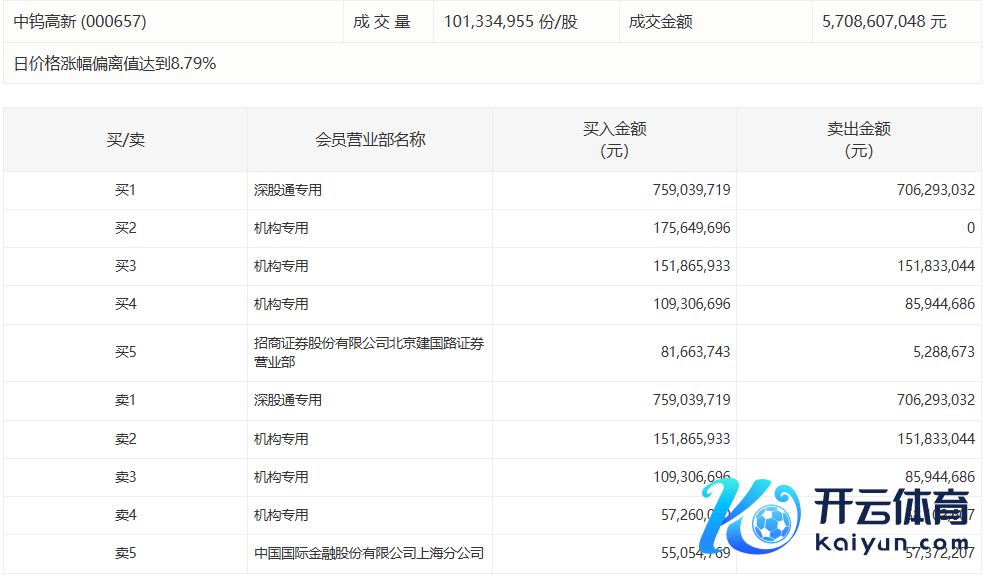Click the 成交量 label cell

coord(382,21)
